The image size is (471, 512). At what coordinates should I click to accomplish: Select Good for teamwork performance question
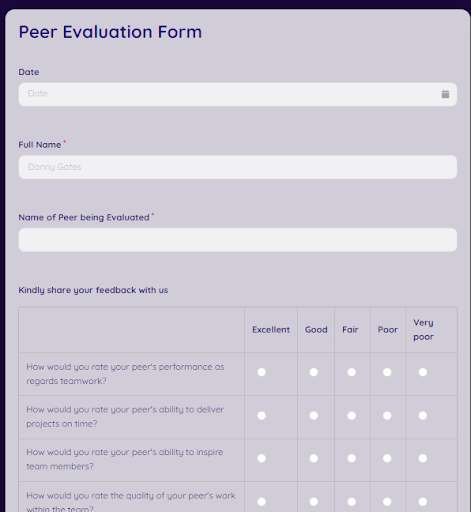pyautogui.click(x=314, y=372)
